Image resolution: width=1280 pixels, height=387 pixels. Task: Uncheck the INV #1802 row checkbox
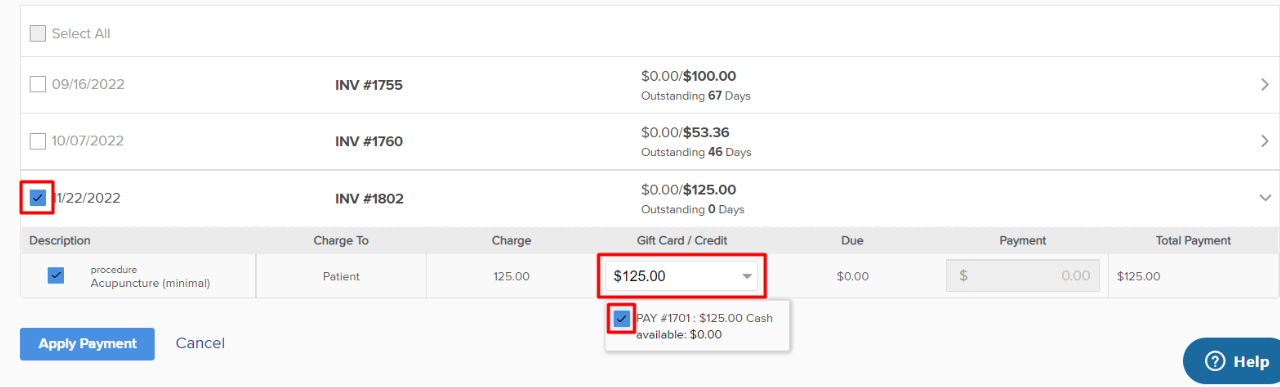point(38,198)
